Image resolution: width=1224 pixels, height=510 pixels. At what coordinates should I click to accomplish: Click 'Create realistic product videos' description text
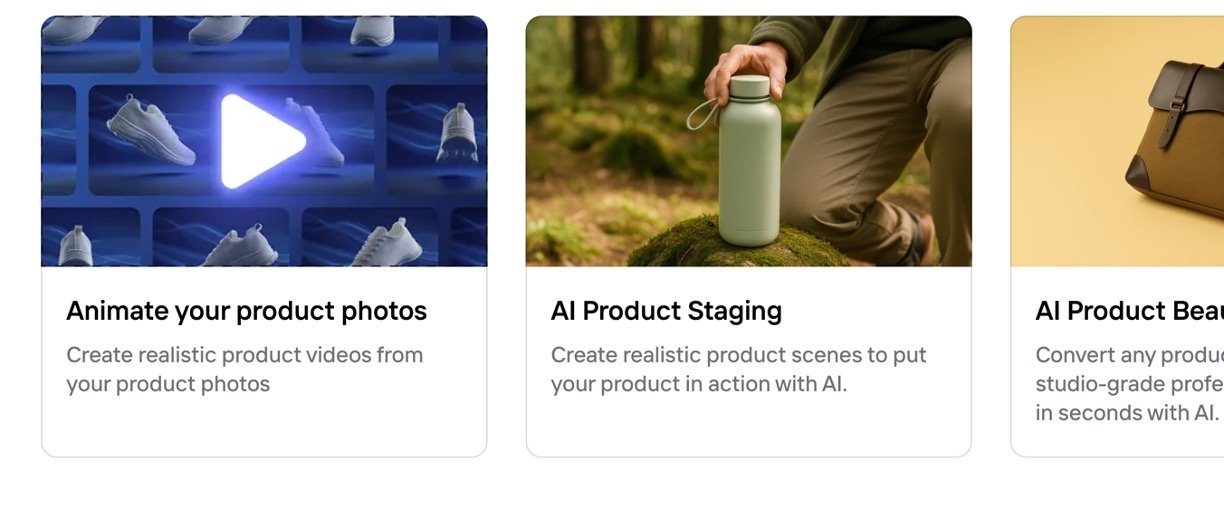pos(244,369)
